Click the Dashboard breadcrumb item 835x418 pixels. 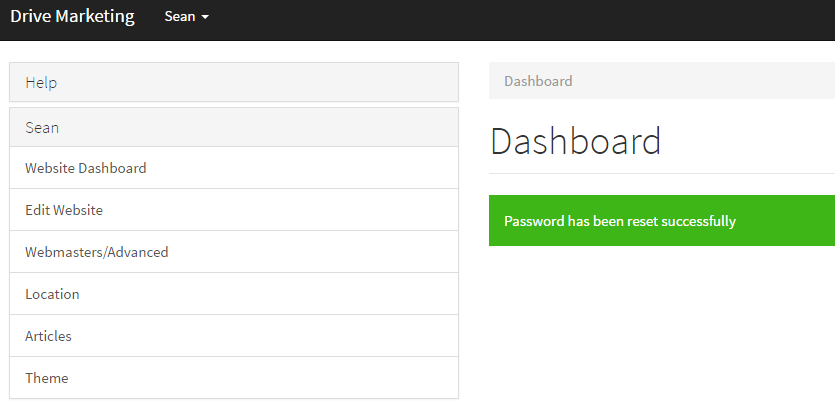(x=538, y=81)
